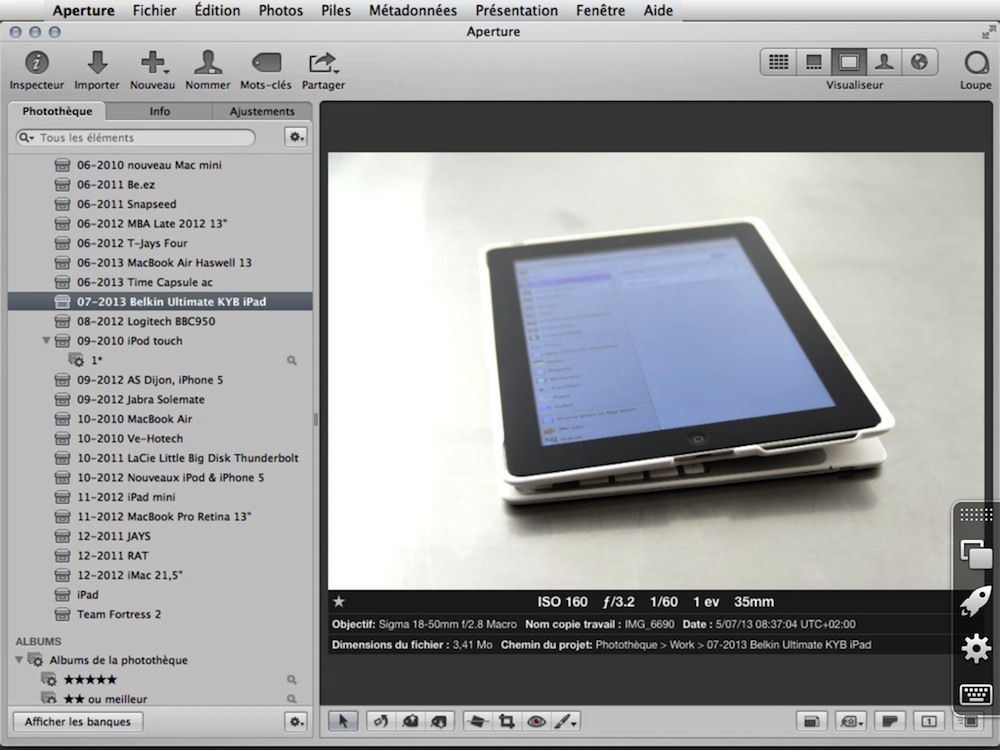Switch to split browser-viewer layout
Viewport: 1000px width, 750px height.
point(813,62)
